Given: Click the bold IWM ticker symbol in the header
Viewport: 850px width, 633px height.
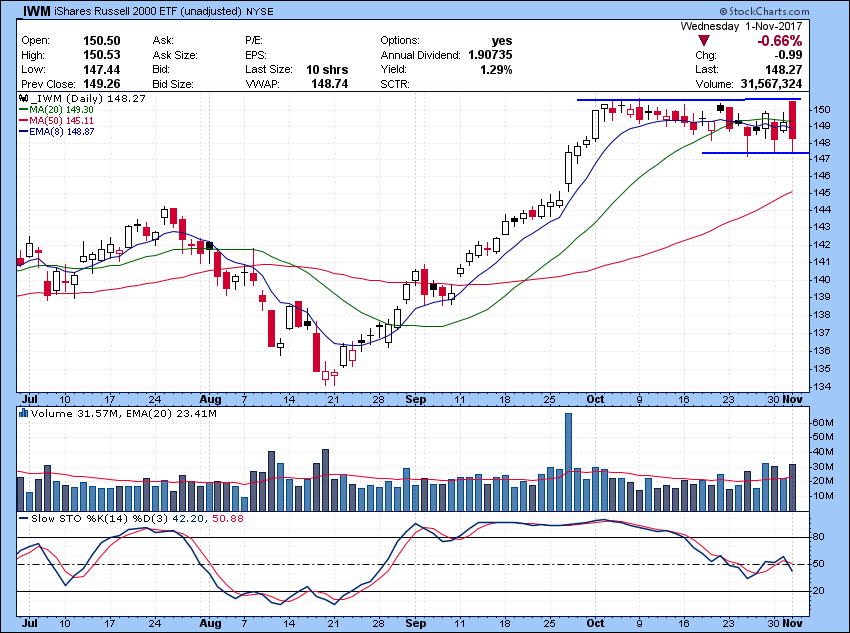Looking at the screenshot, I should pos(38,11).
